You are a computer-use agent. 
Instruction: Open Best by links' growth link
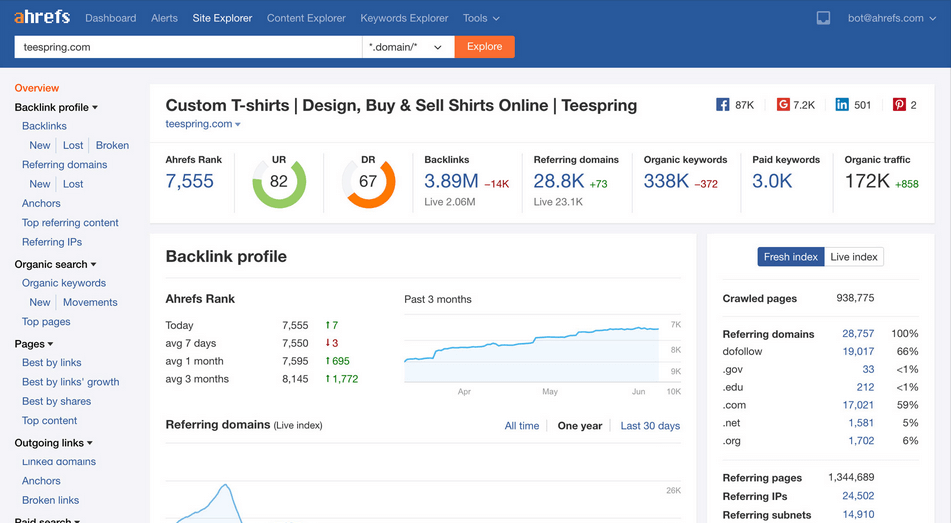tap(70, 382)
